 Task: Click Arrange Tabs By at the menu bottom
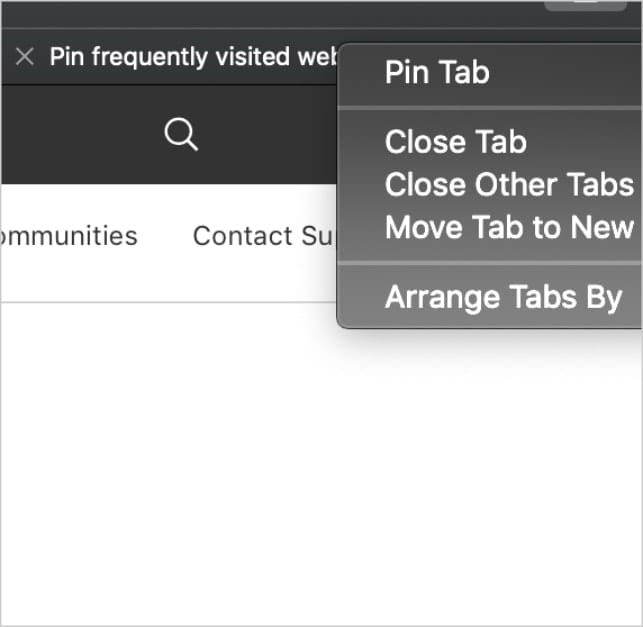tap(503, 297)
